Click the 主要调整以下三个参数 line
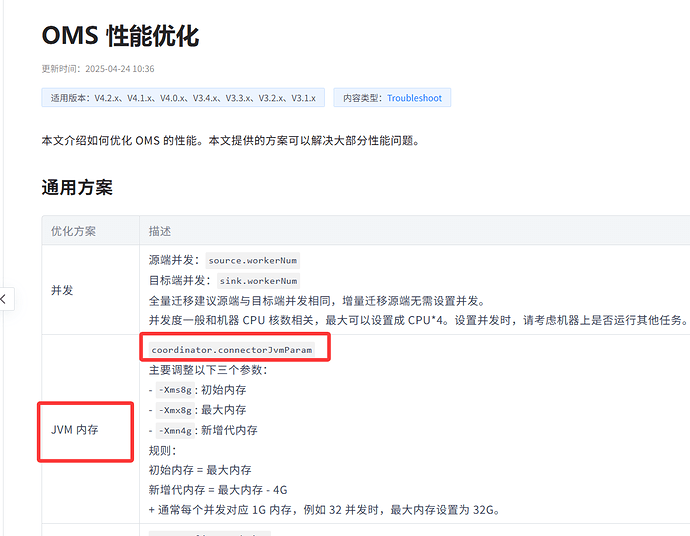Image resolution: width=690 pixels, height=536 pixels. point(208,370)
